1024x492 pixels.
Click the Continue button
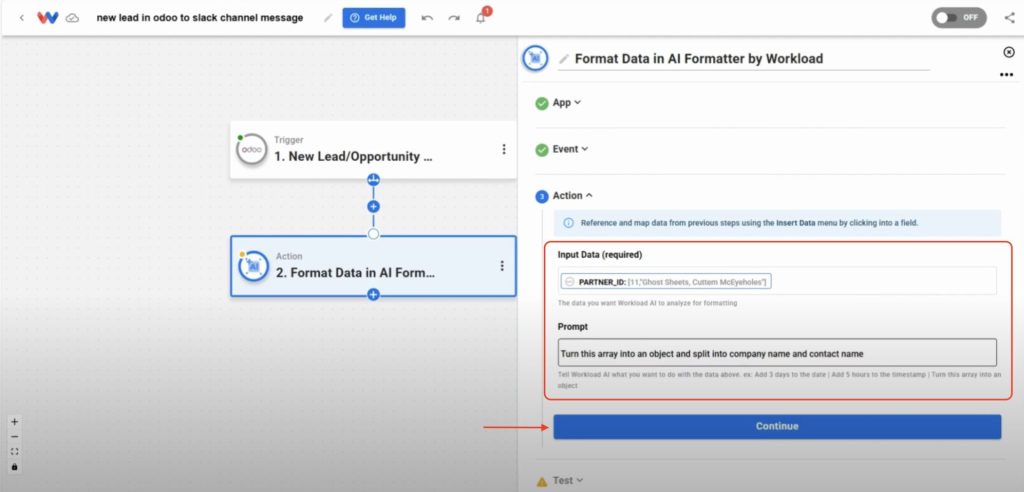pos(777,426)
